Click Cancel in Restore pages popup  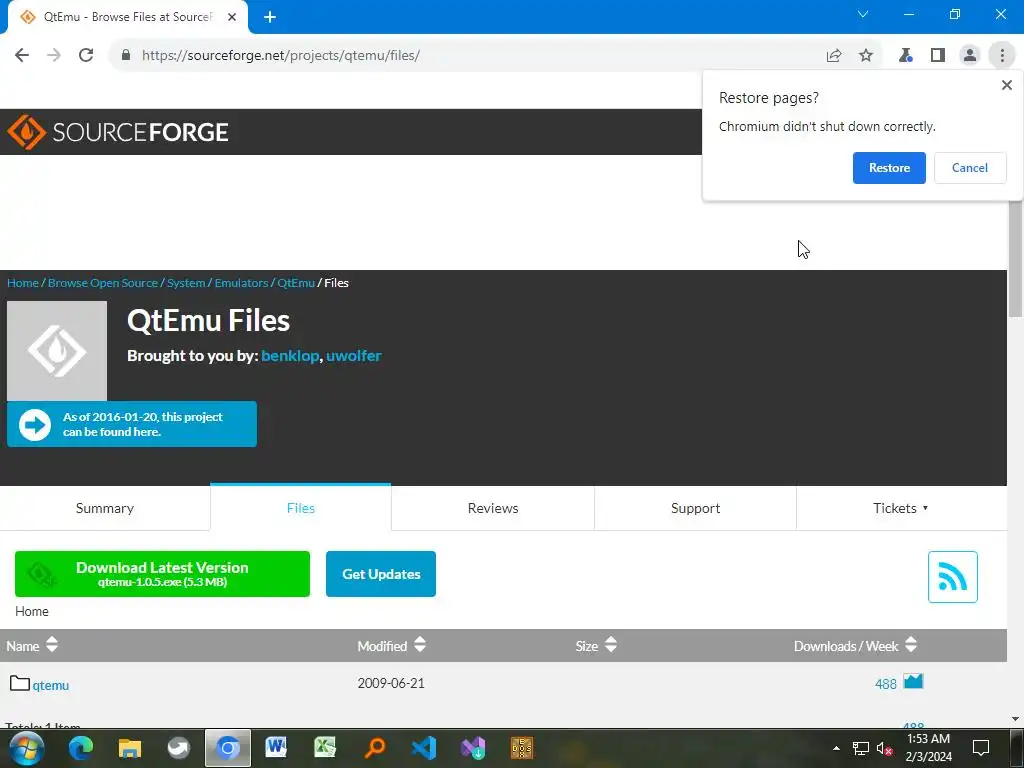click(970, 168)
